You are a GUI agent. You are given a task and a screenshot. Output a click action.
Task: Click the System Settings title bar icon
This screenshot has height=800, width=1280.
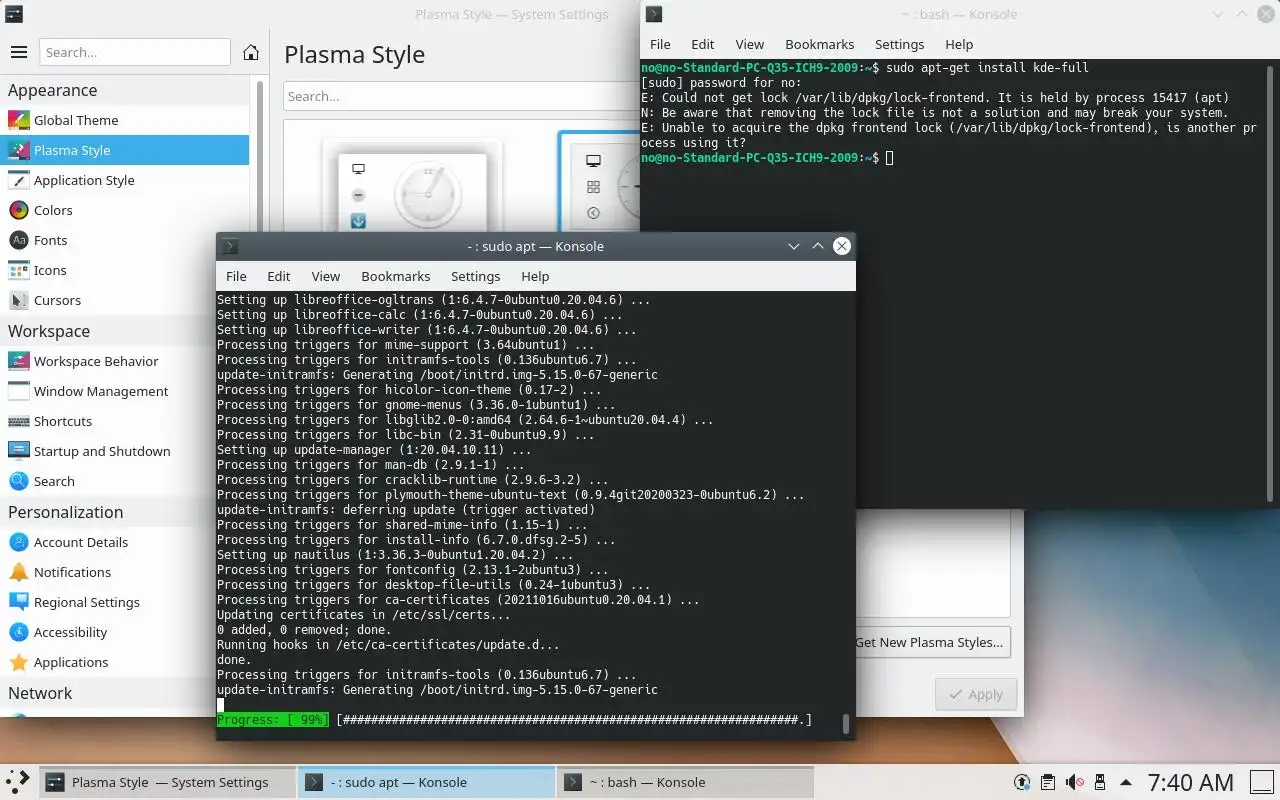pyautogui.click(x=13, y=14)
